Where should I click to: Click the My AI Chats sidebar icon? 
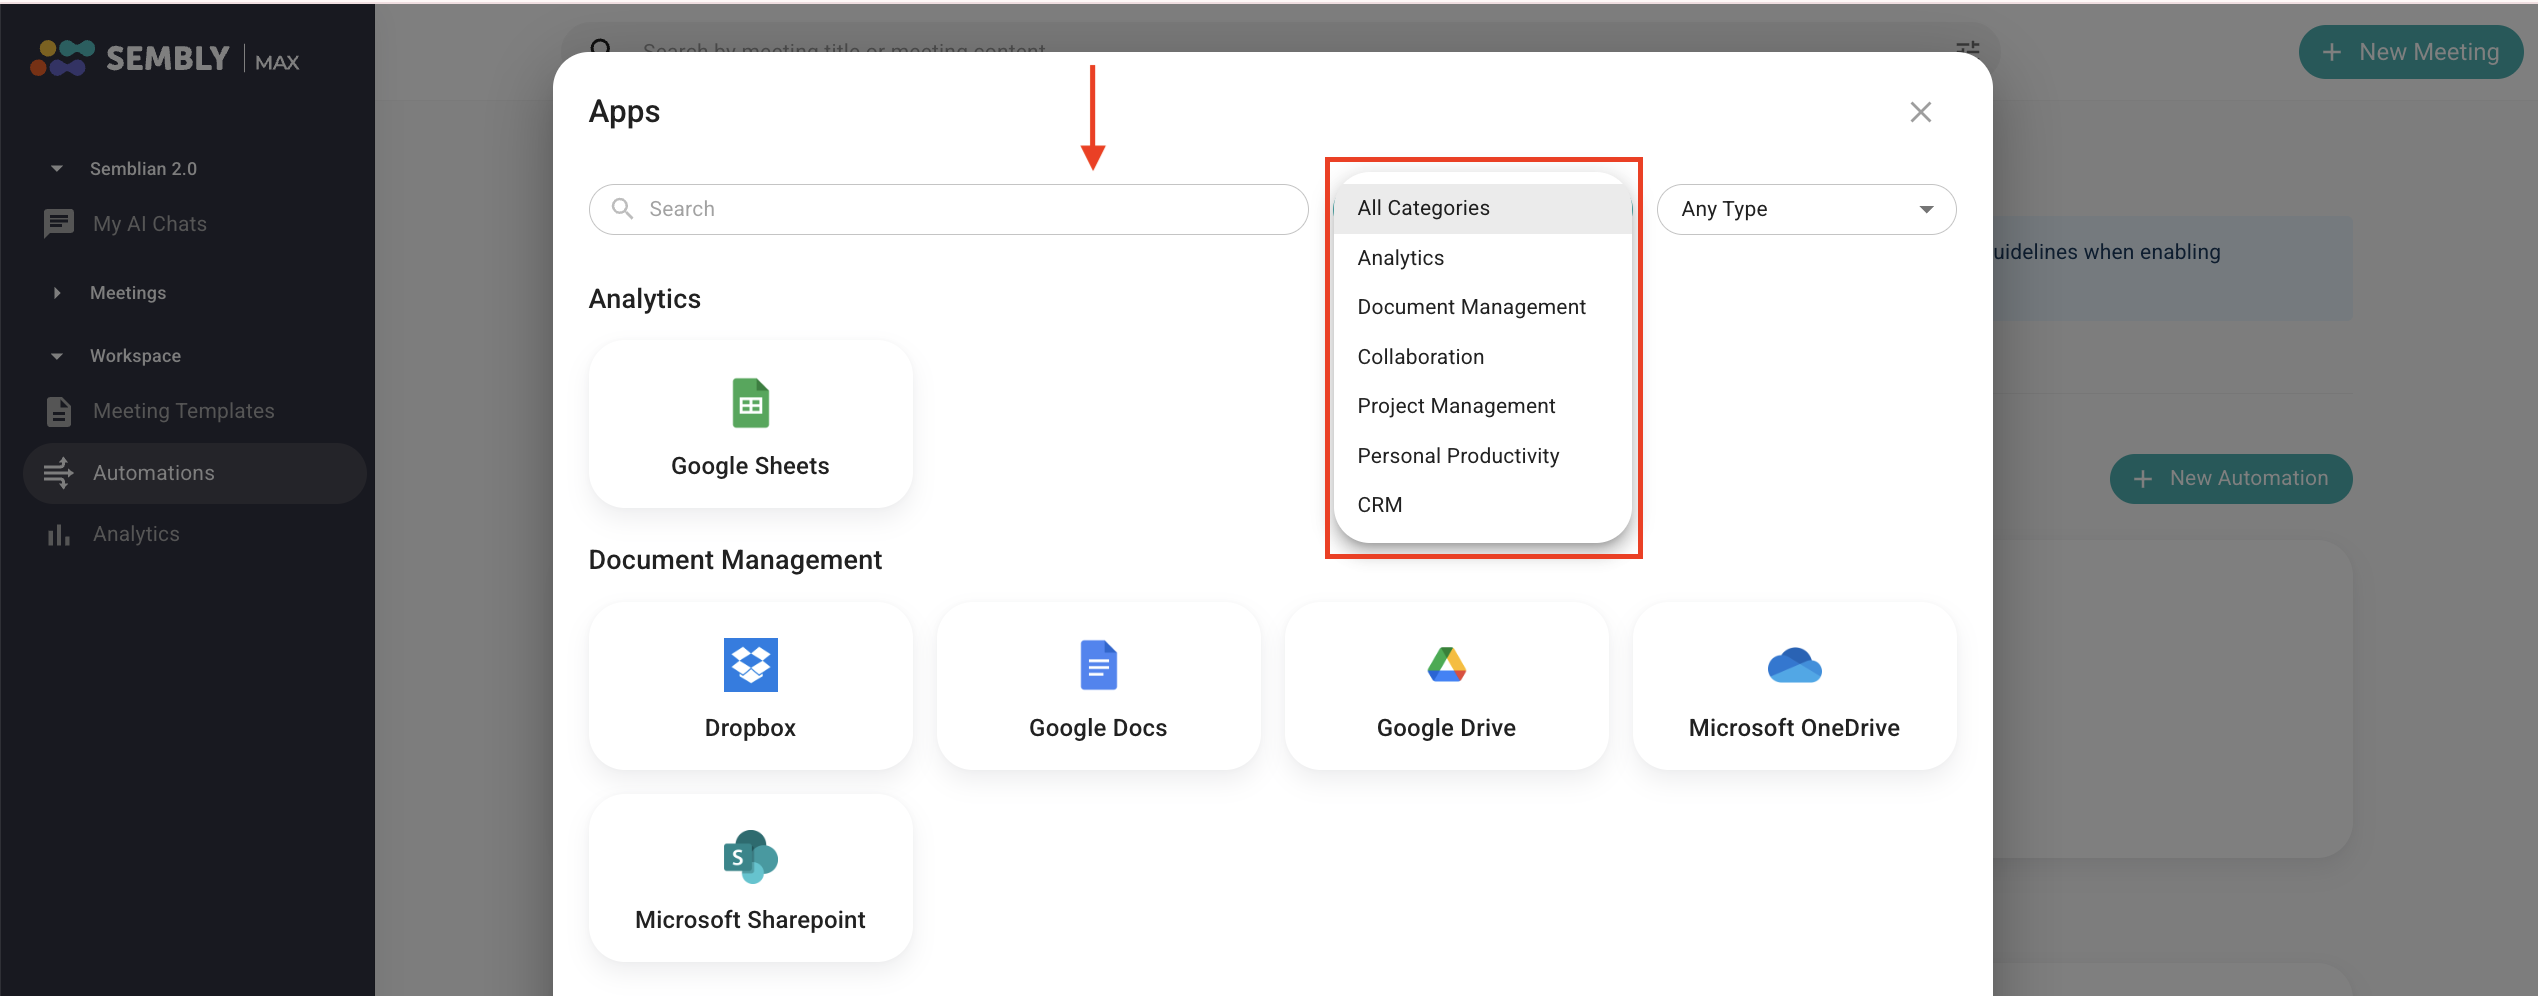[x=59, y=224]
